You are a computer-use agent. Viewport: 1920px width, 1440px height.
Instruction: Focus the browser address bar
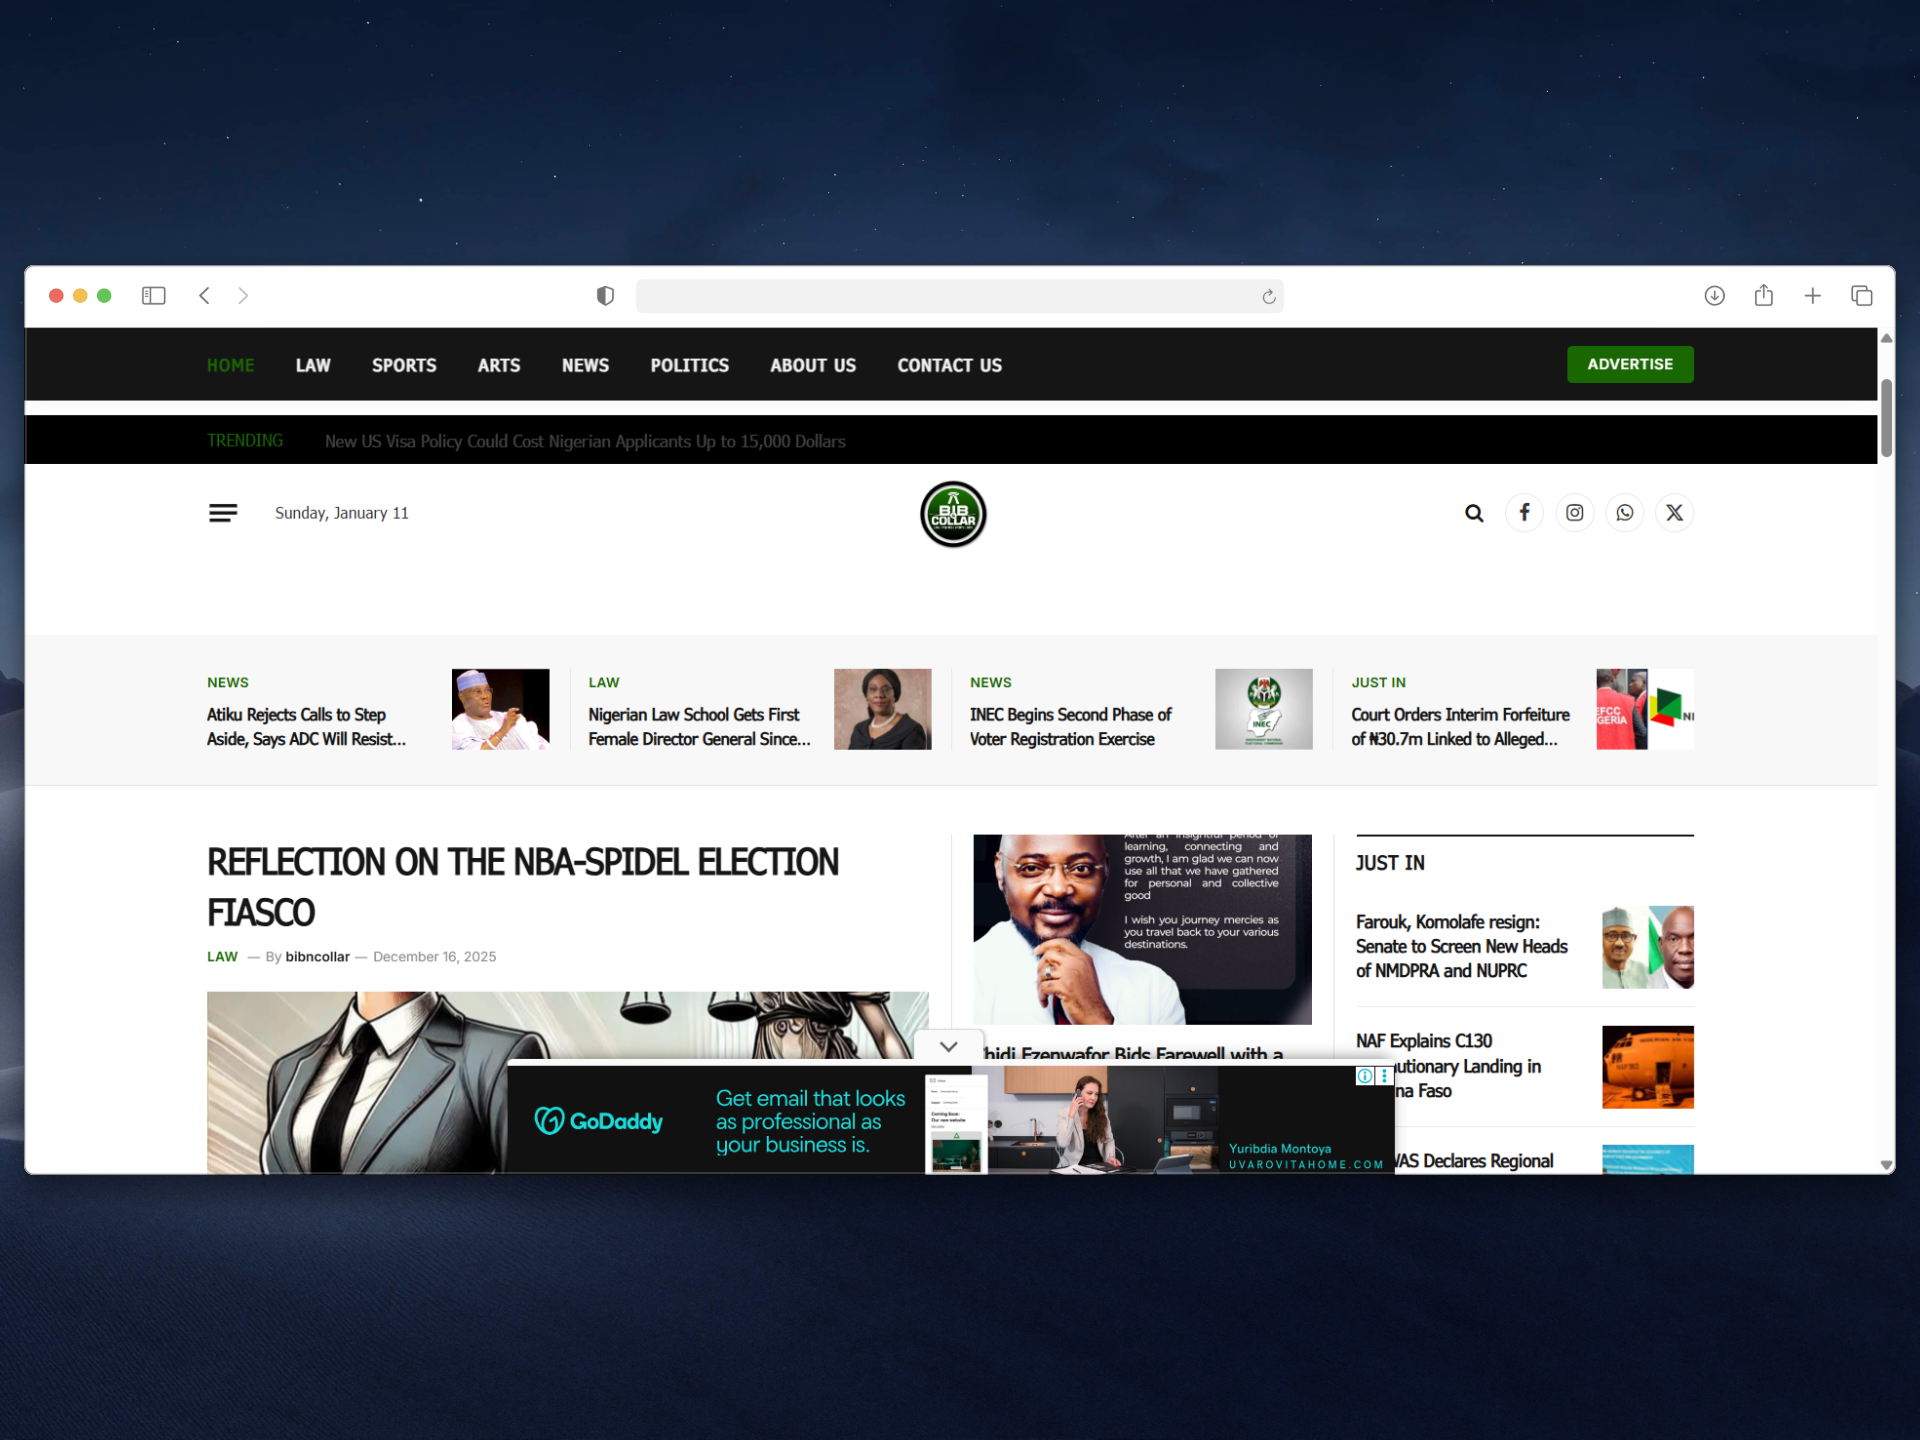(960, 296)
